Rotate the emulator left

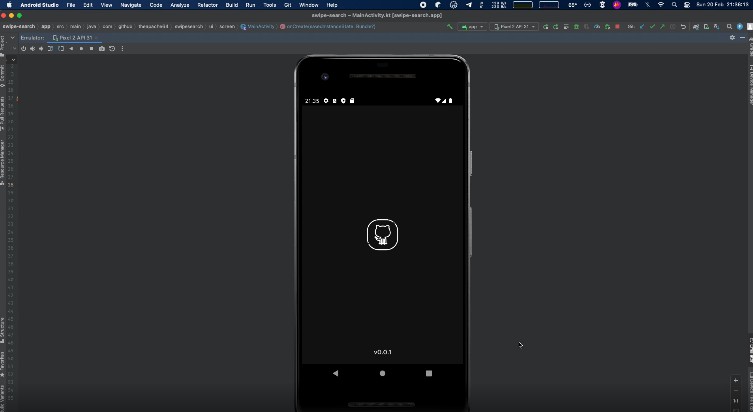[50, 48]
